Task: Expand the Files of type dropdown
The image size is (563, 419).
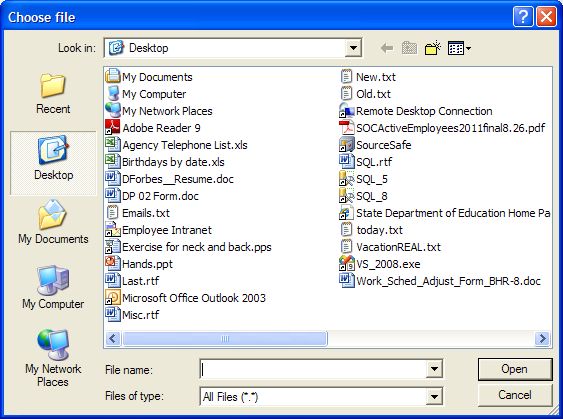Action: tap(434, 396)
